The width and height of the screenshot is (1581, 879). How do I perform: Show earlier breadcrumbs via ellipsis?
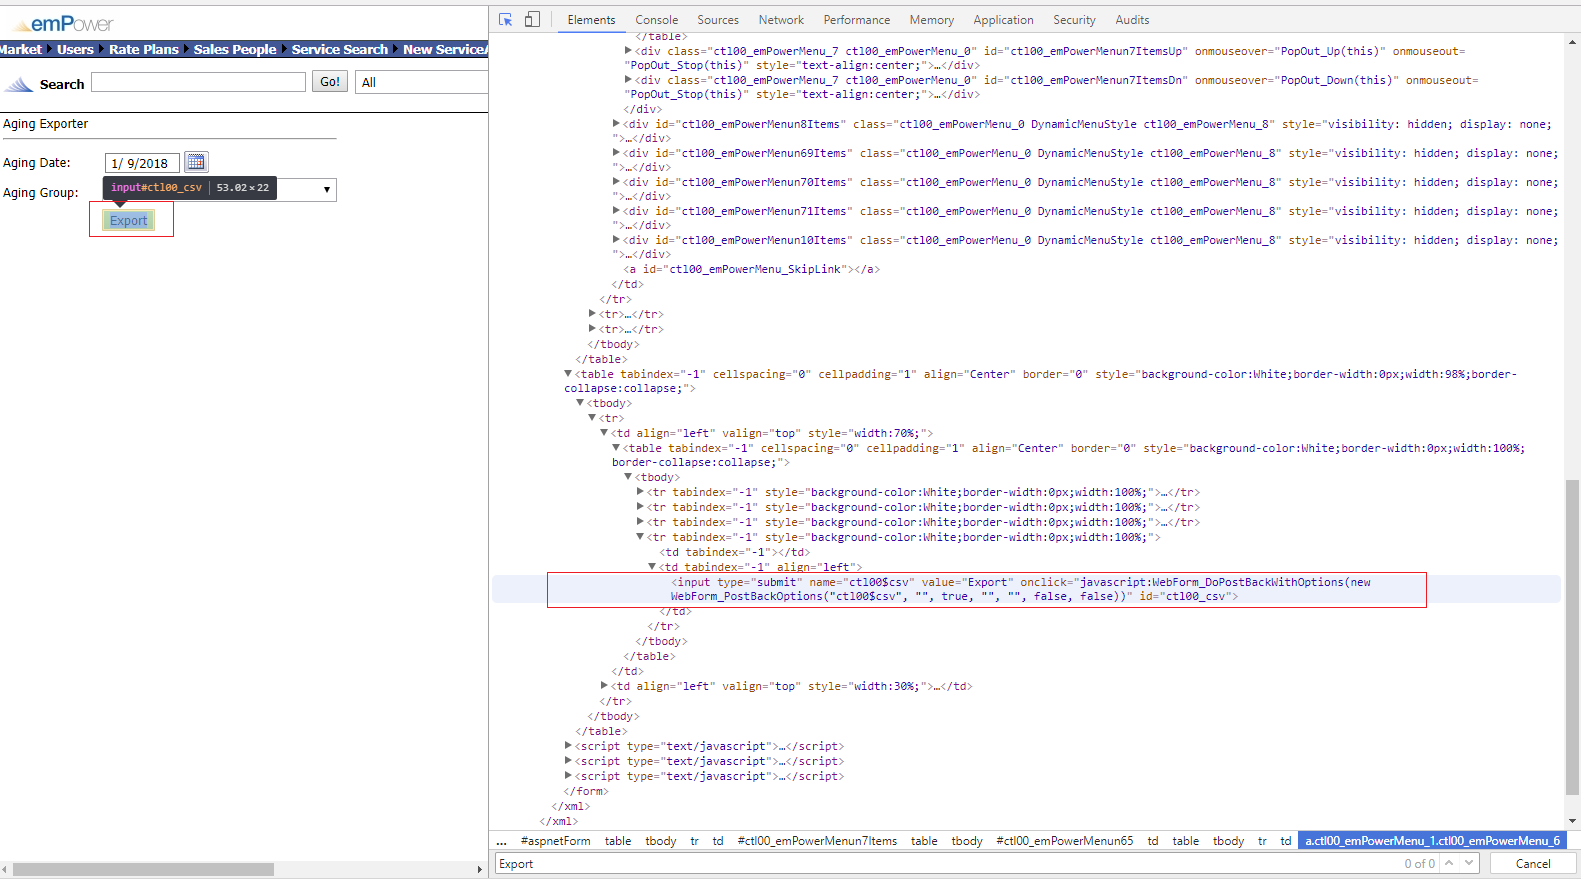(x=502, y=841)
